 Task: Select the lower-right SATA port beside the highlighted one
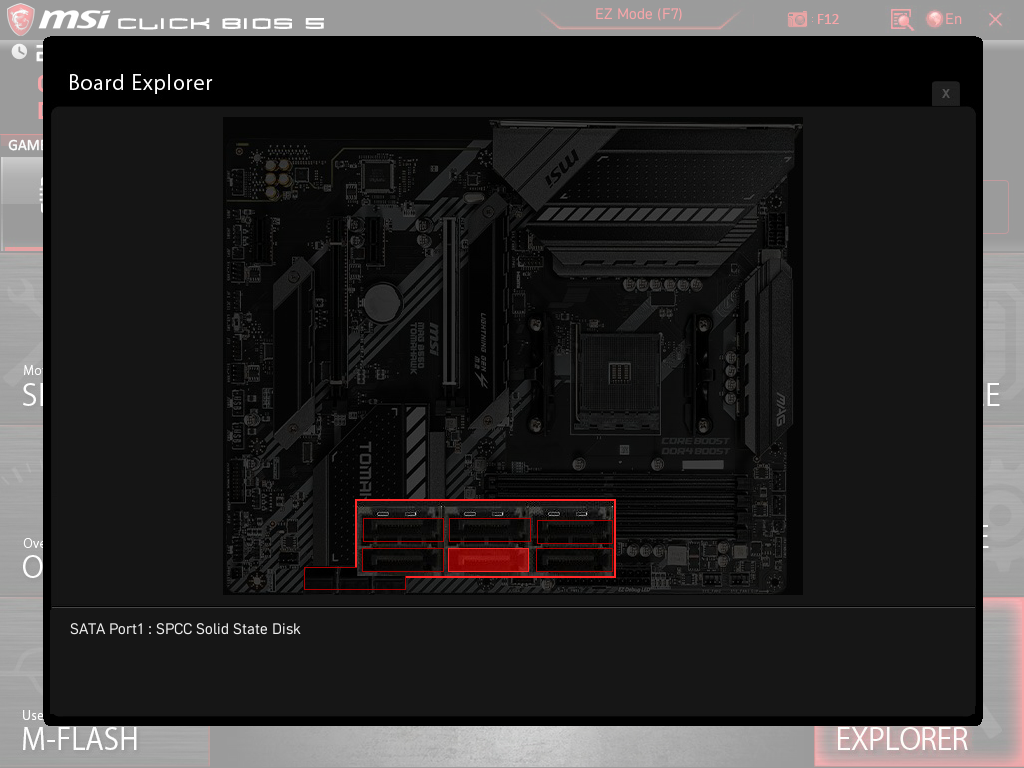(575, 560)
